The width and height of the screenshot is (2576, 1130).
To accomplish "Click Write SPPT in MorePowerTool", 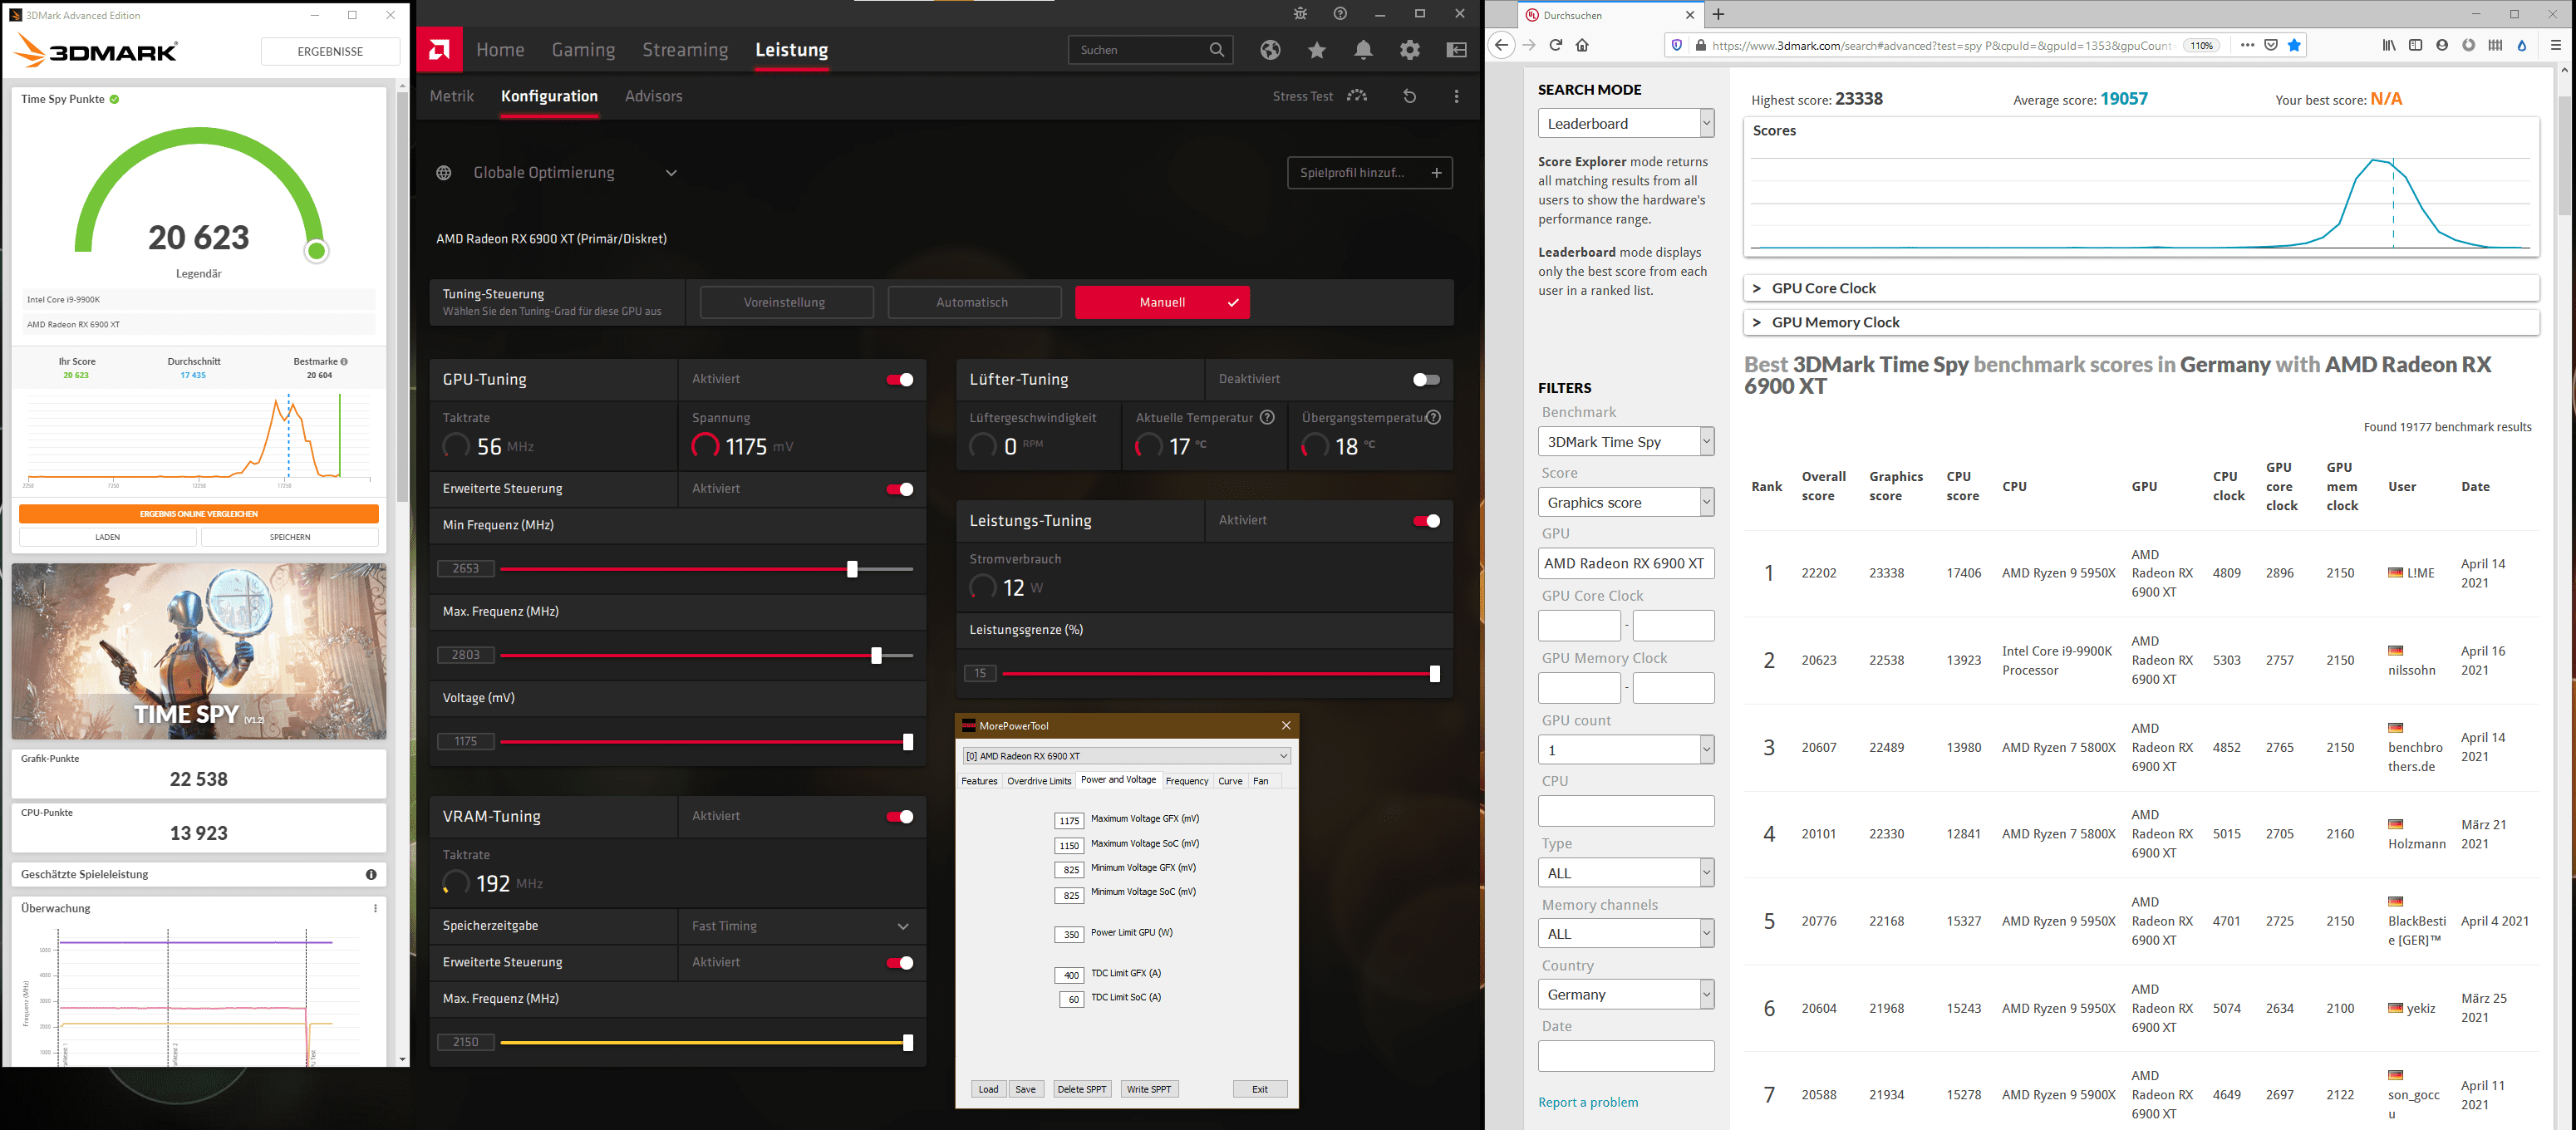I will click(x=1149, y=1089).
